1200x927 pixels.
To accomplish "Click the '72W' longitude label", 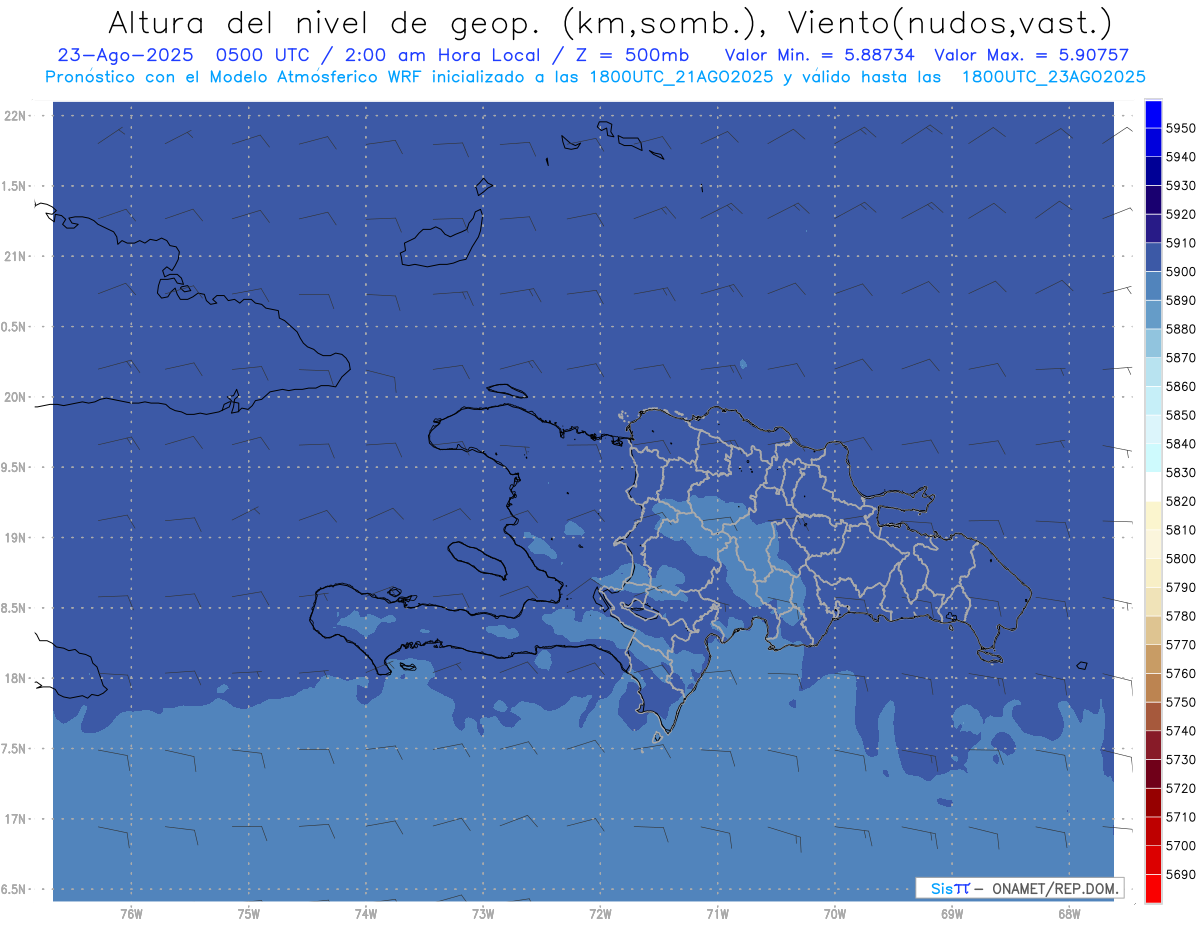I will [x=600, y=914].
